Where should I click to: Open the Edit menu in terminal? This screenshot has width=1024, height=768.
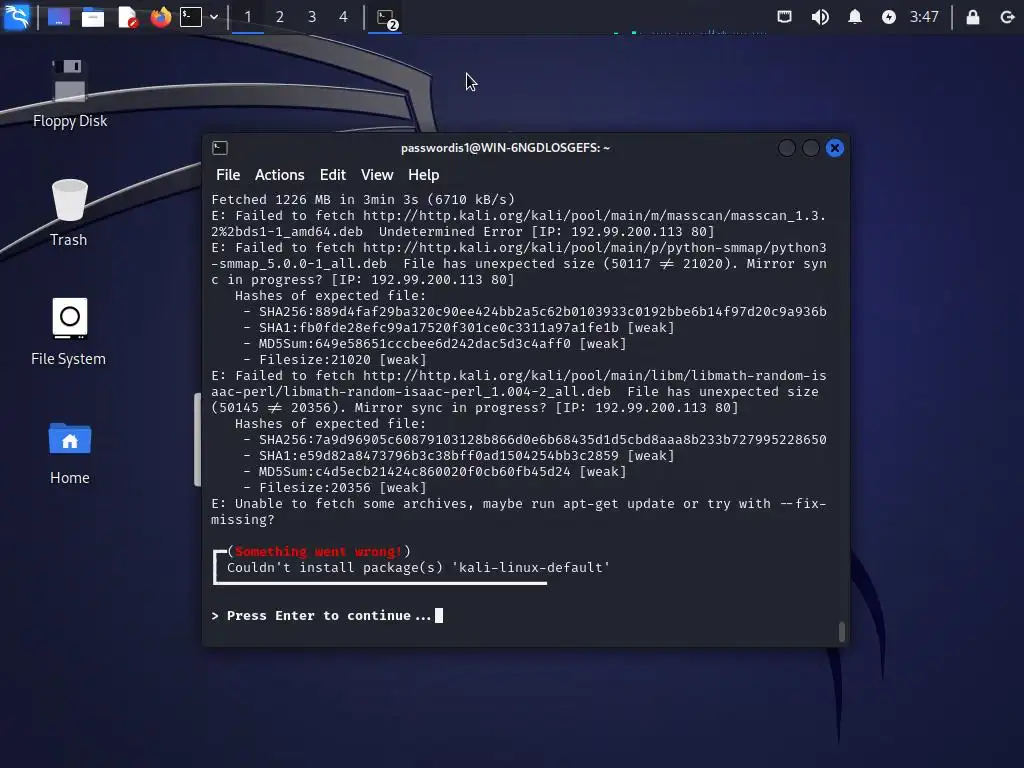pos(332,175)
